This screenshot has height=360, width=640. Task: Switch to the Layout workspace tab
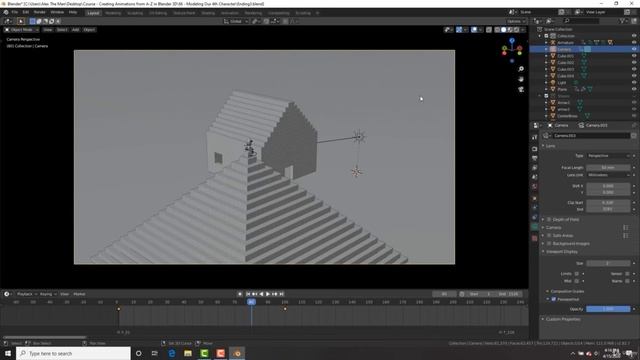pos(93,13)
